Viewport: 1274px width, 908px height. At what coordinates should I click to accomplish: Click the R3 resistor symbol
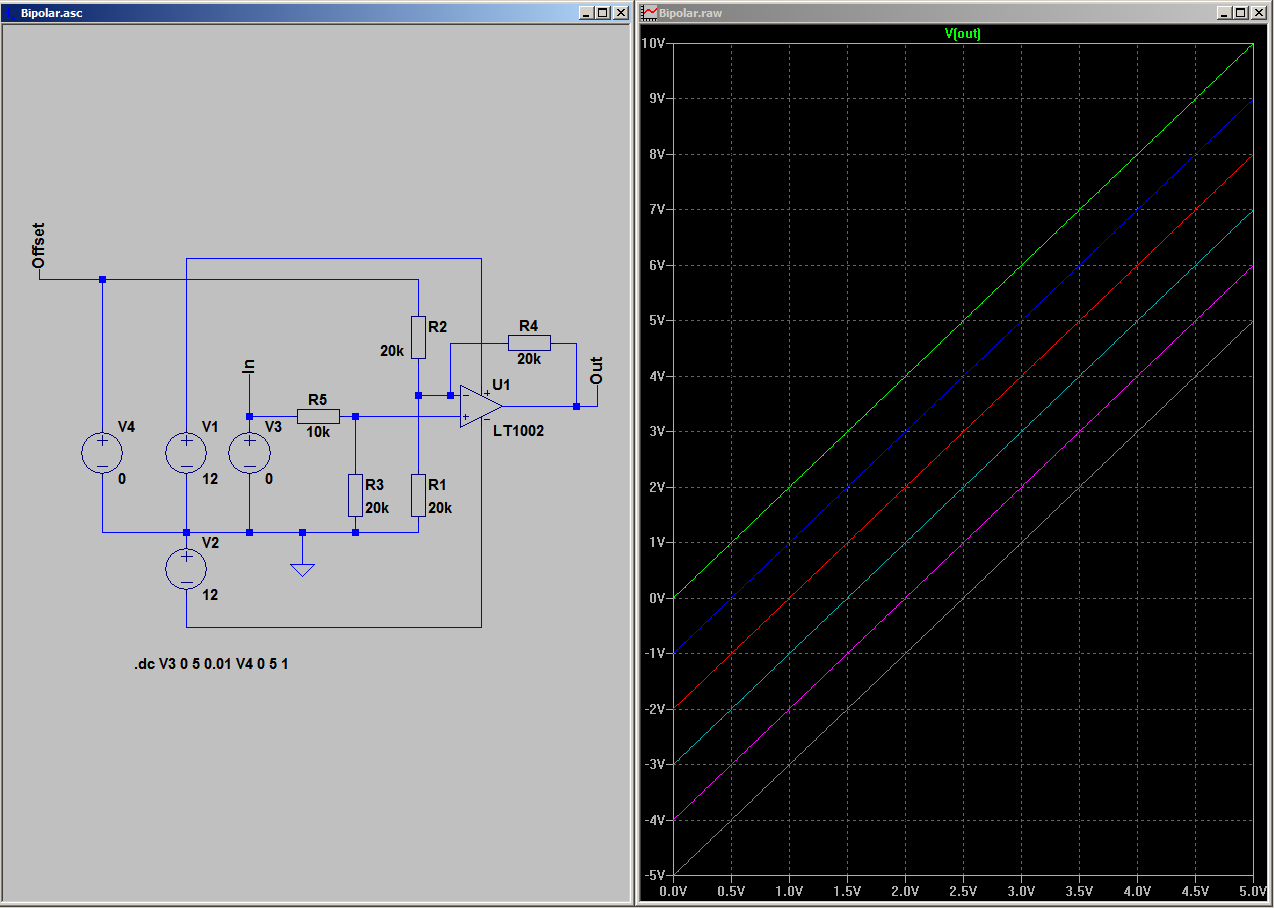[x=355, y=495]
